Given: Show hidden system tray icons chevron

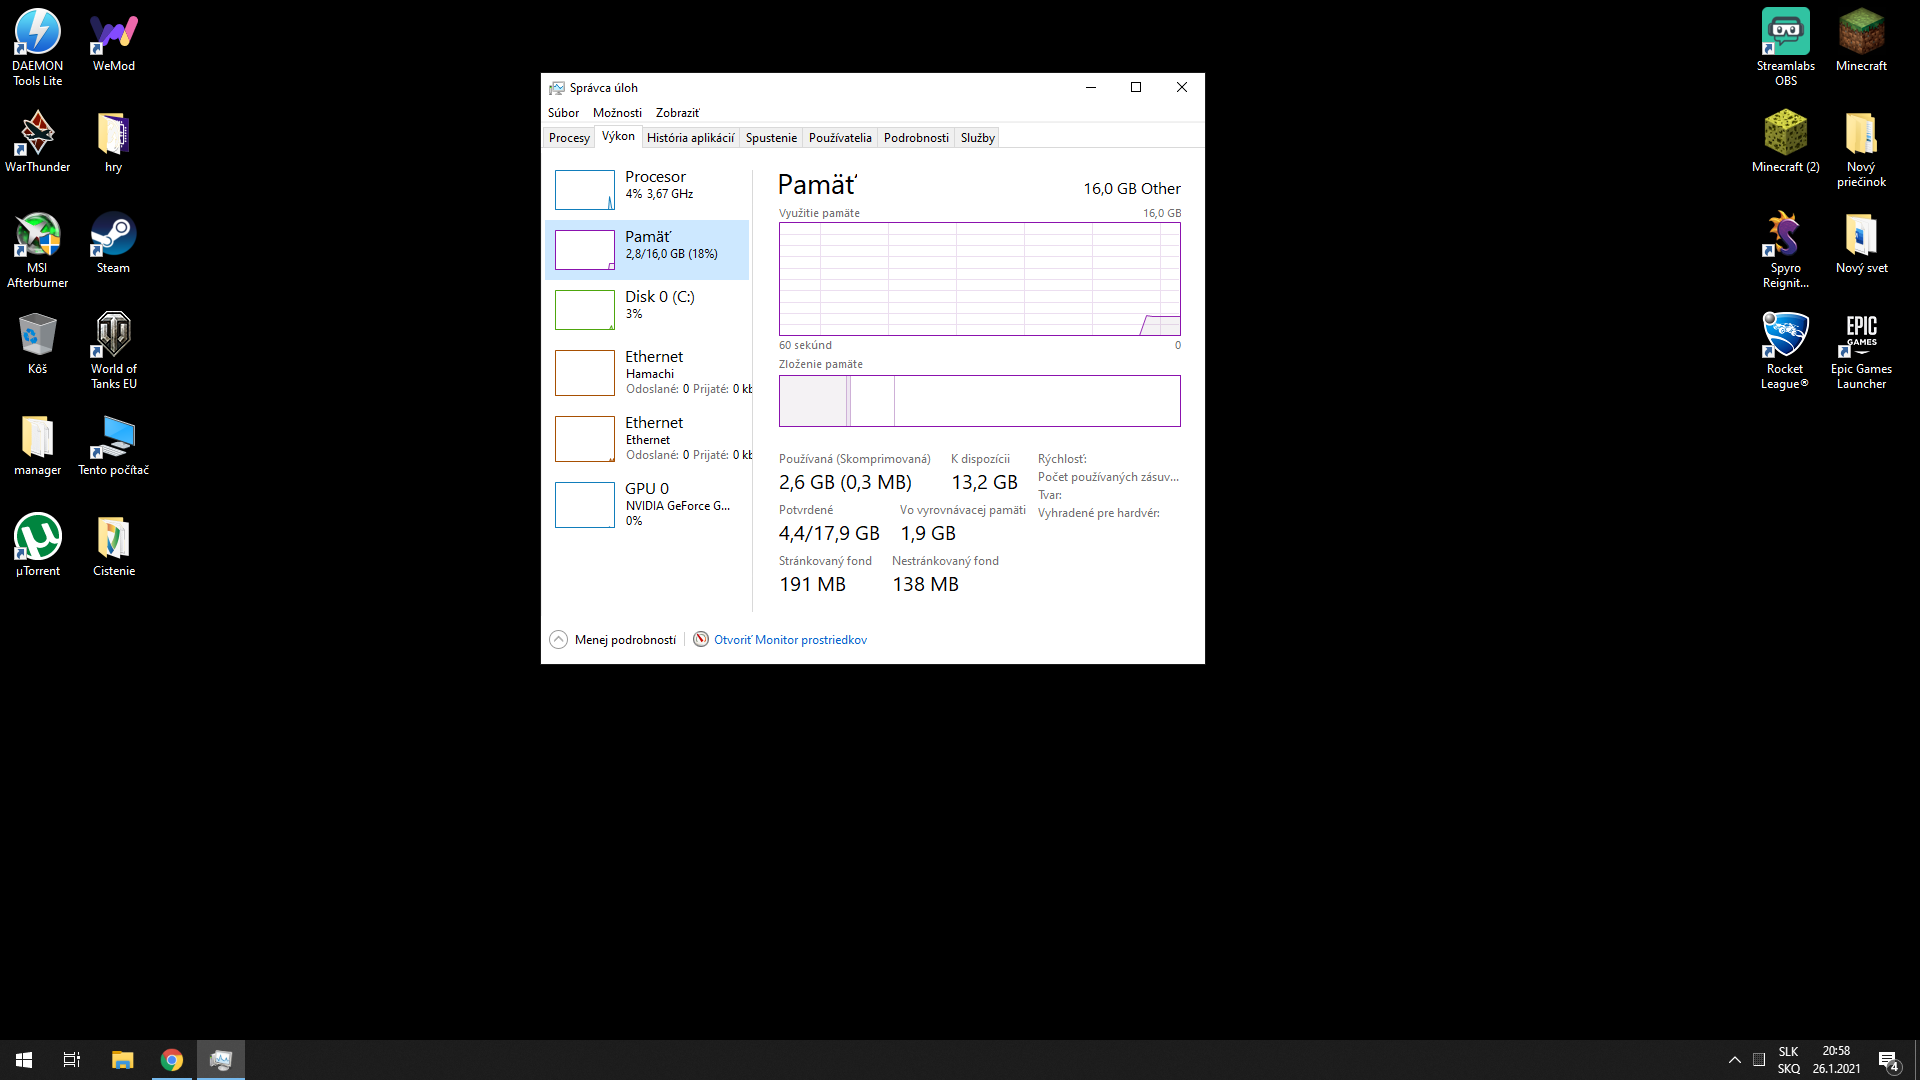Looking at the screenshot, I should [1734, 1060].
